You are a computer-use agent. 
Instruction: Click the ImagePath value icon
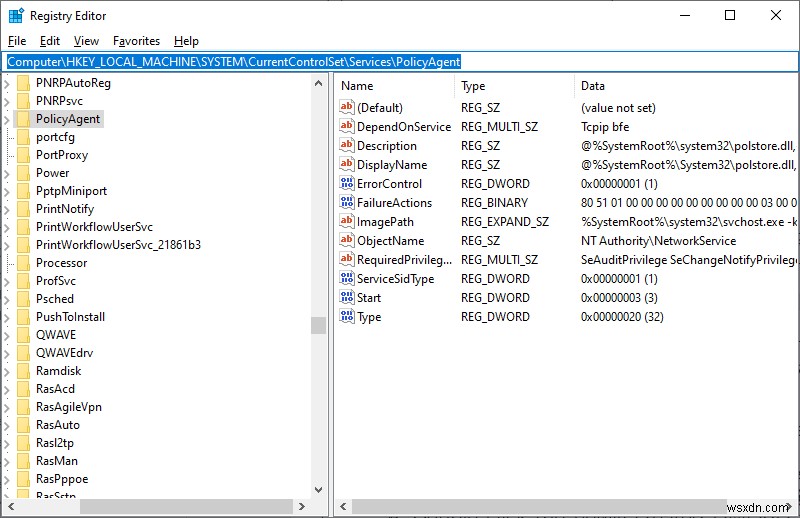click(x=347, y=221)
